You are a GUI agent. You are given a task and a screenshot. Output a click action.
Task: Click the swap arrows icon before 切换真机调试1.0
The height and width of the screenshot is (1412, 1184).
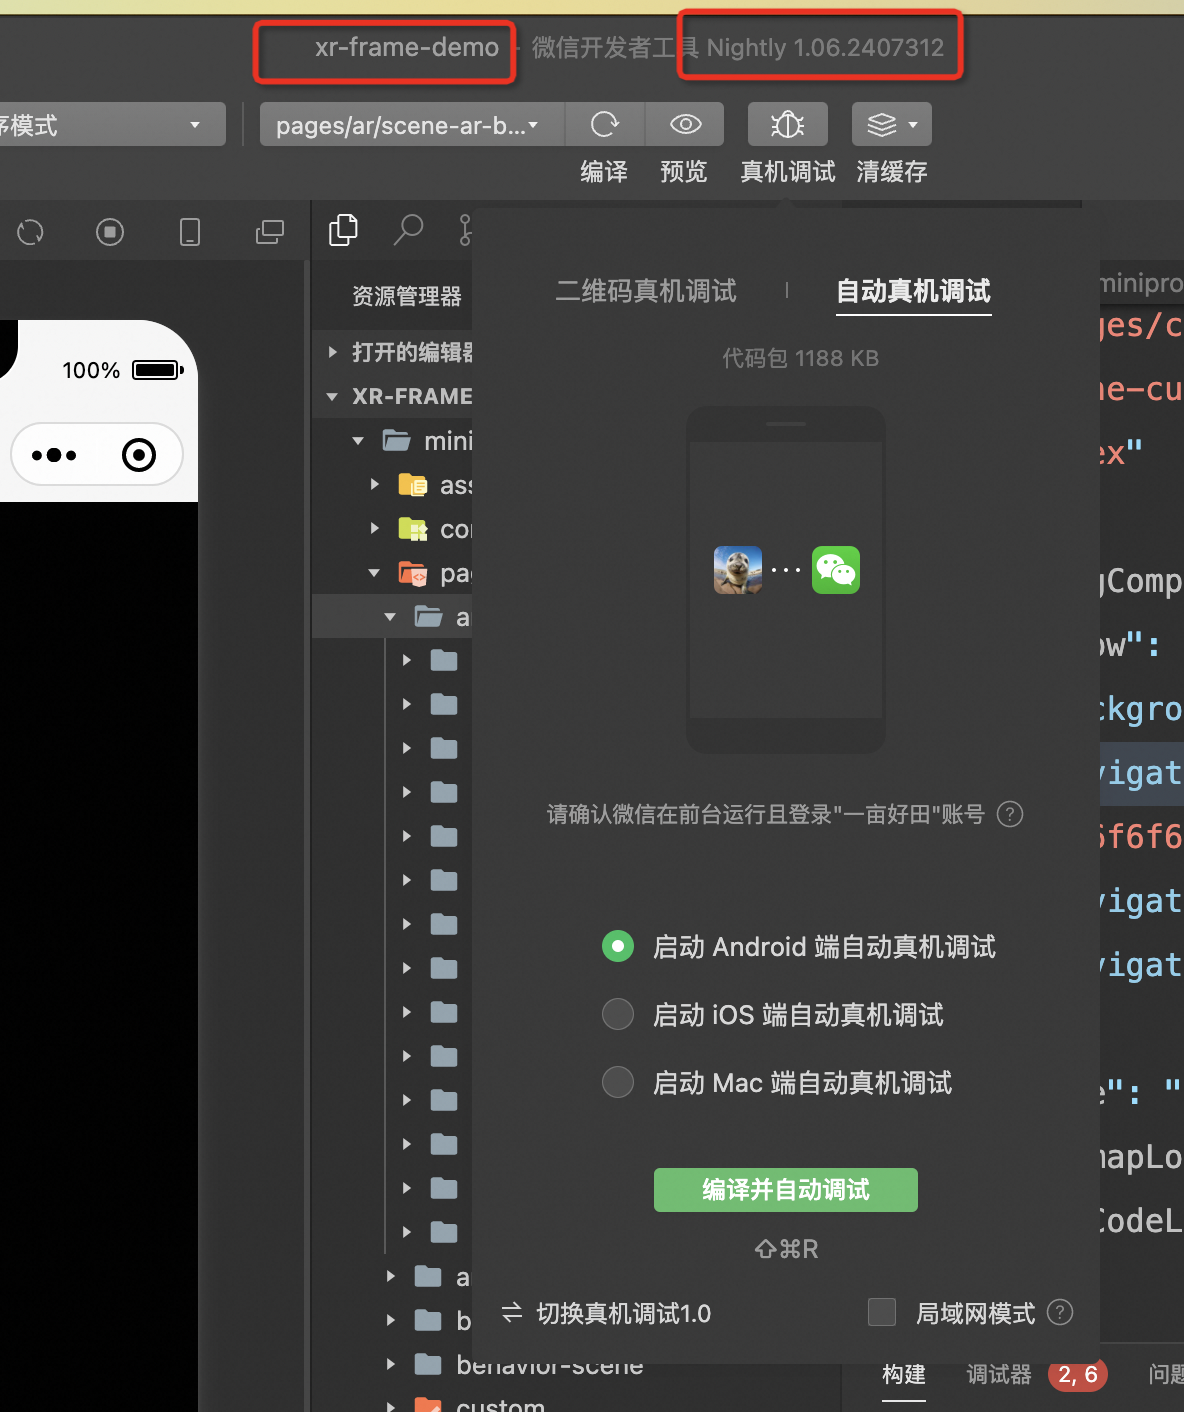point(512,1312)
